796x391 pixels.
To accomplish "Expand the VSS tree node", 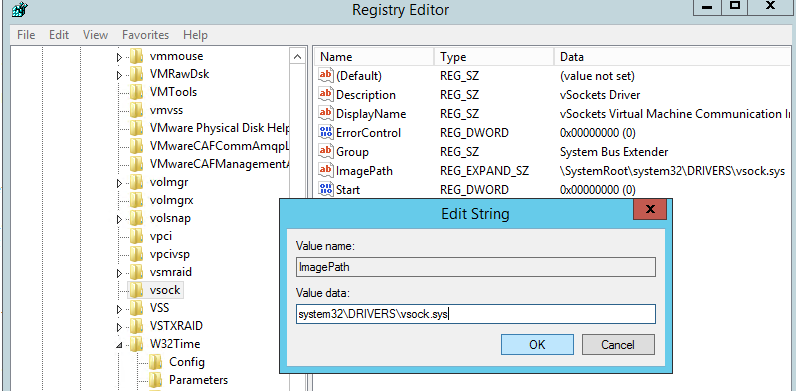I will pyautogui.click(x=119, y=309).
